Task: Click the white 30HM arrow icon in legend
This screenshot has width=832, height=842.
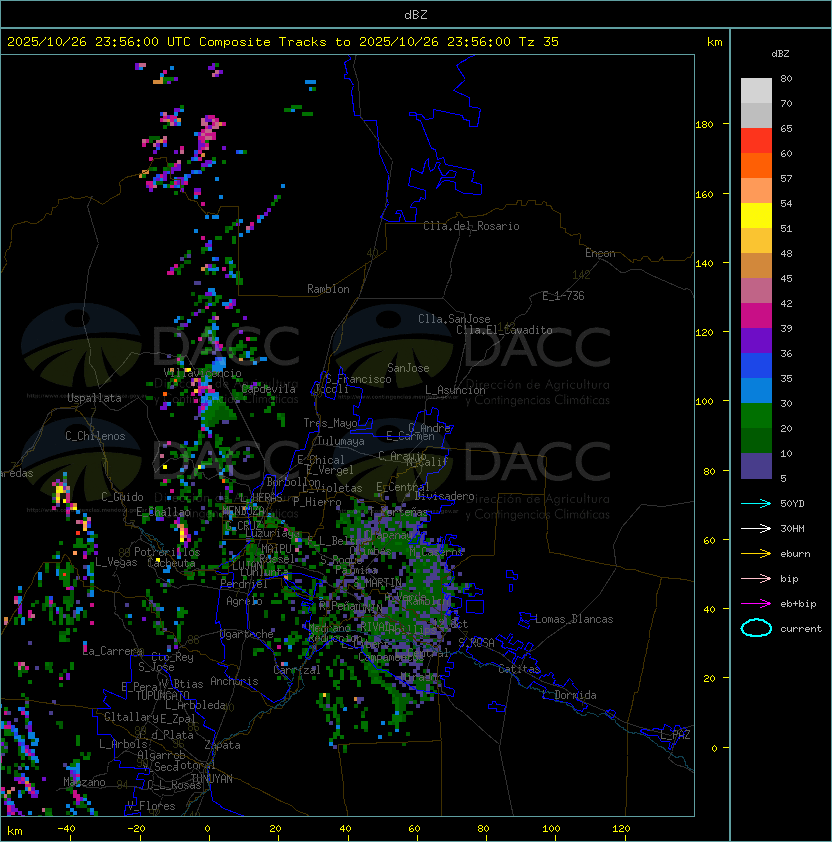Action: (756, 529)
